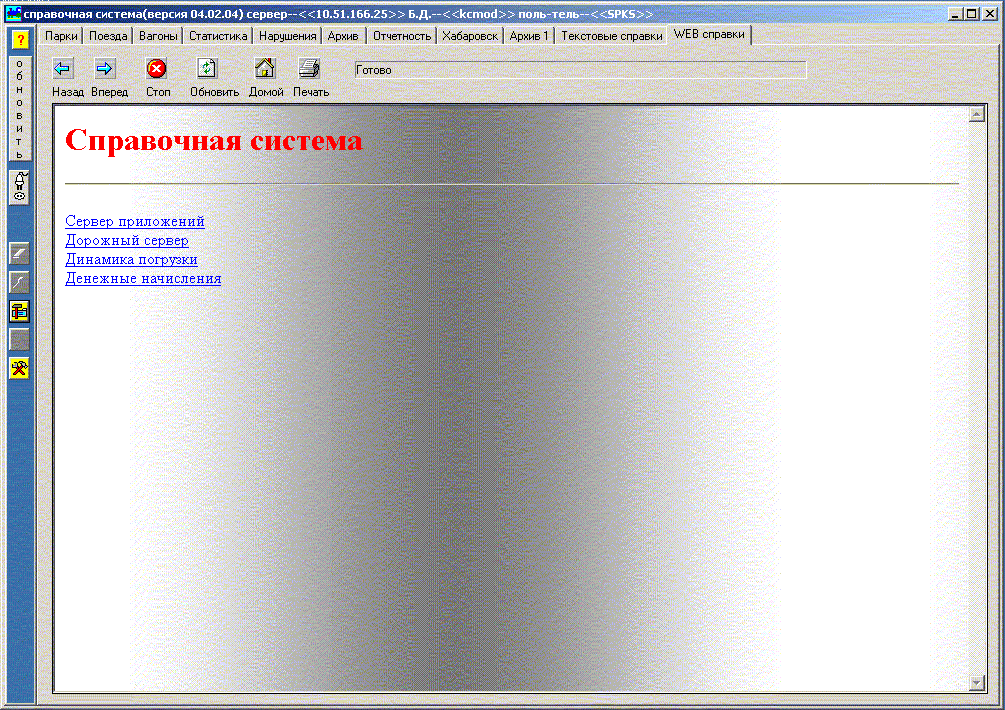This screenshot has height=710, width=1005.
Task: Close the справочная система window
Action: point(990,13)
